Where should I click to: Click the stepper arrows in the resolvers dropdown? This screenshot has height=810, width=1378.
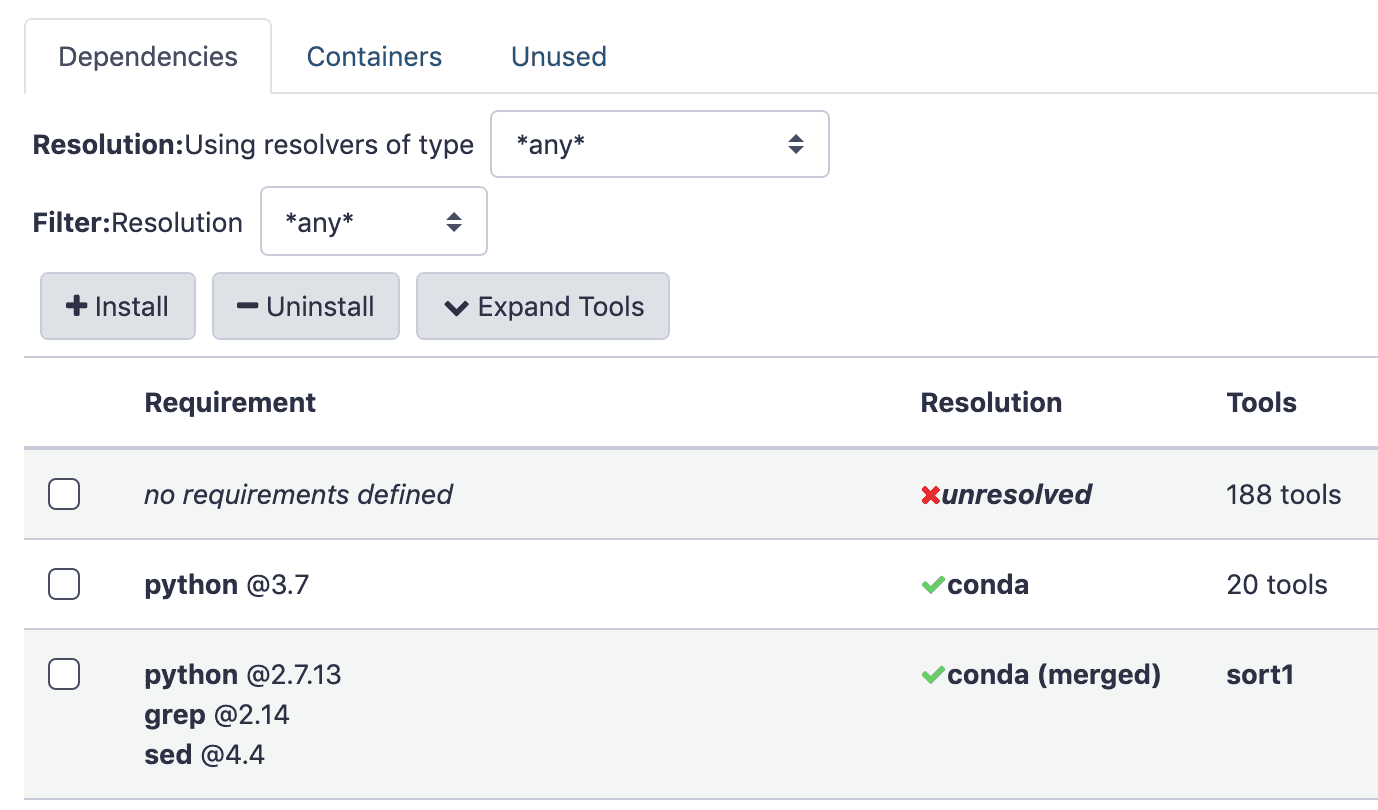pyautogui.click(x=796, y=144)
